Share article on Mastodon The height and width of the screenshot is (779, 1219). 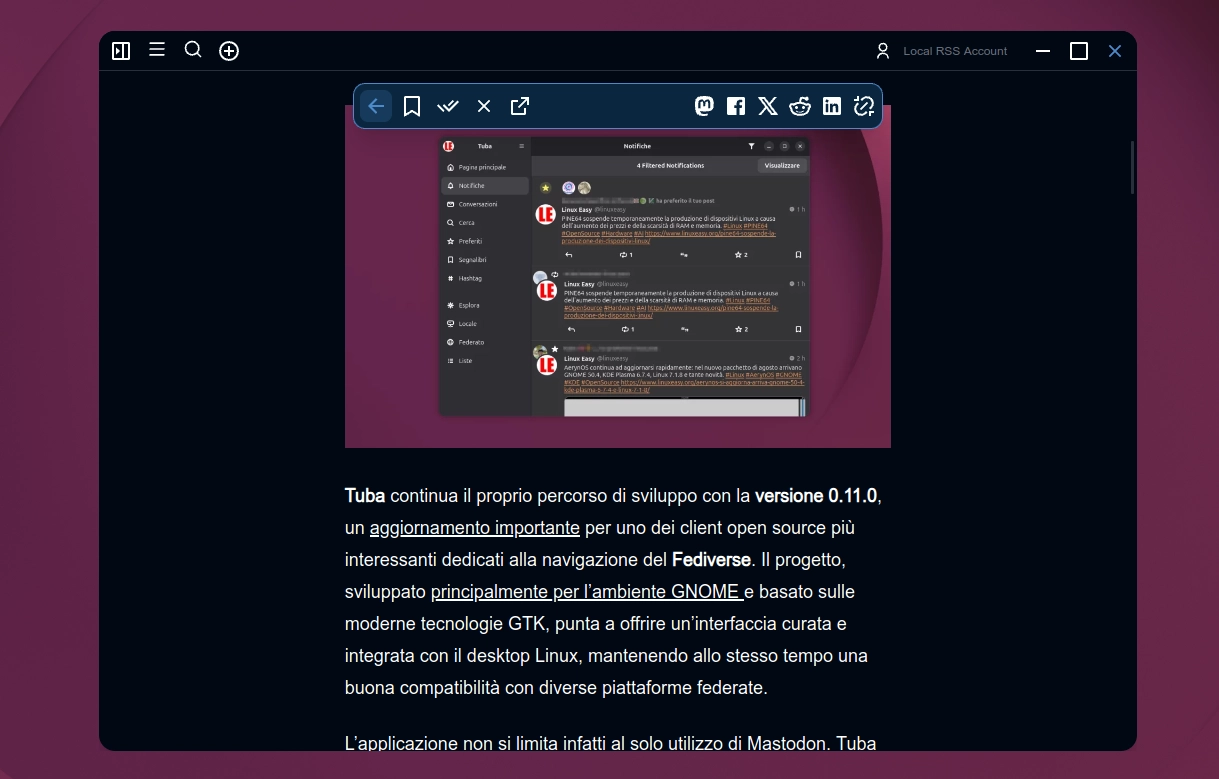tap(704, 106)
